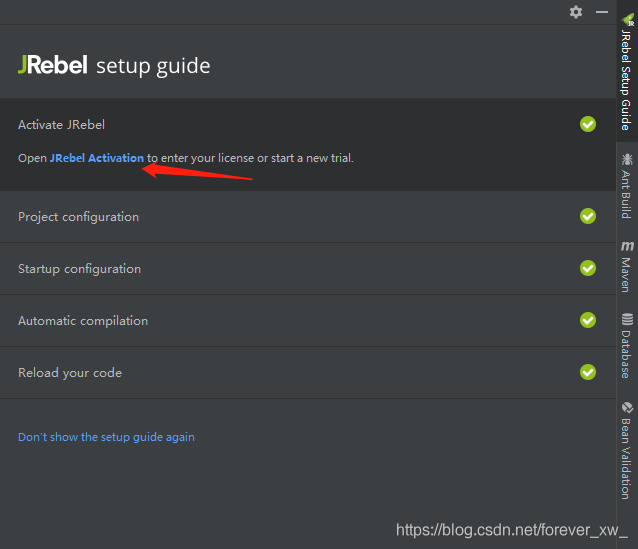Open the JRebel Activation link

[97, 158]
